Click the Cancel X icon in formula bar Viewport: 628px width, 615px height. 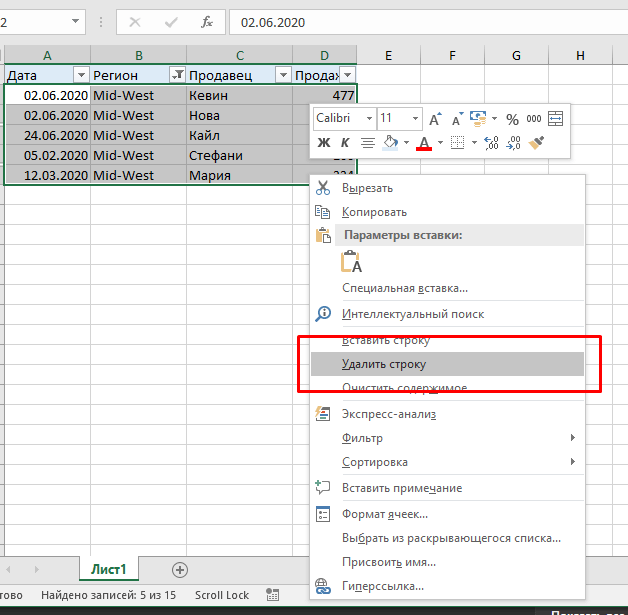(x=135, y=22)
